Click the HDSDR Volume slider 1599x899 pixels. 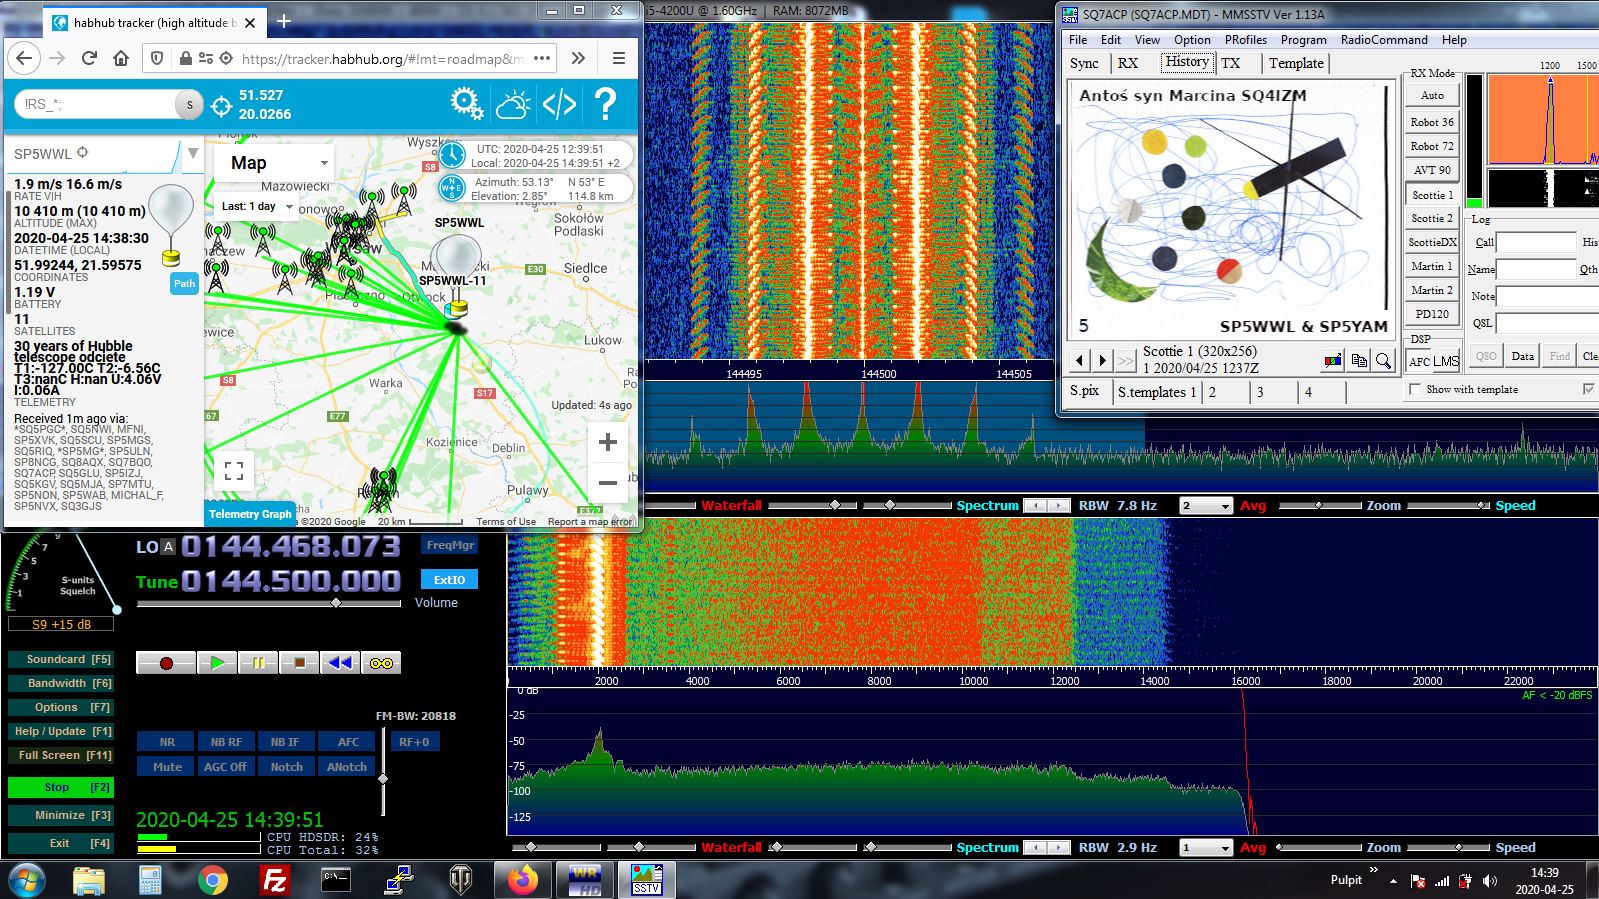pos(269,603)
